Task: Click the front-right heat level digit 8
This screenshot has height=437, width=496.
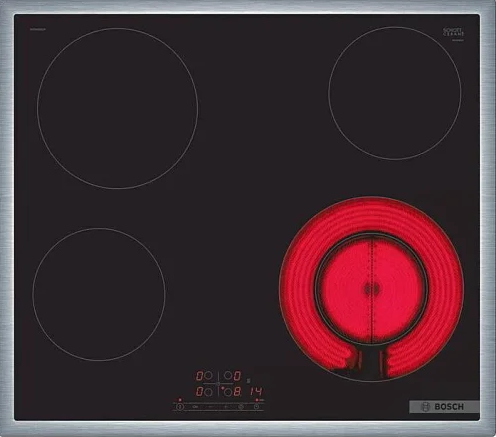Action: click(x=237, y=391)
